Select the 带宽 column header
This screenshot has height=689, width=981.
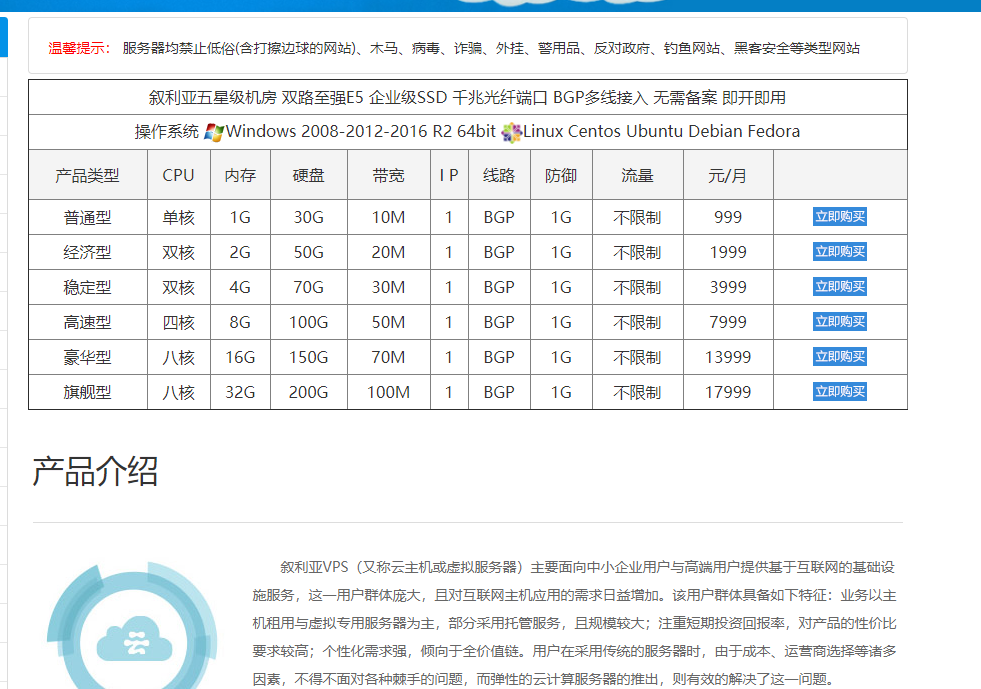coord(388,175)
